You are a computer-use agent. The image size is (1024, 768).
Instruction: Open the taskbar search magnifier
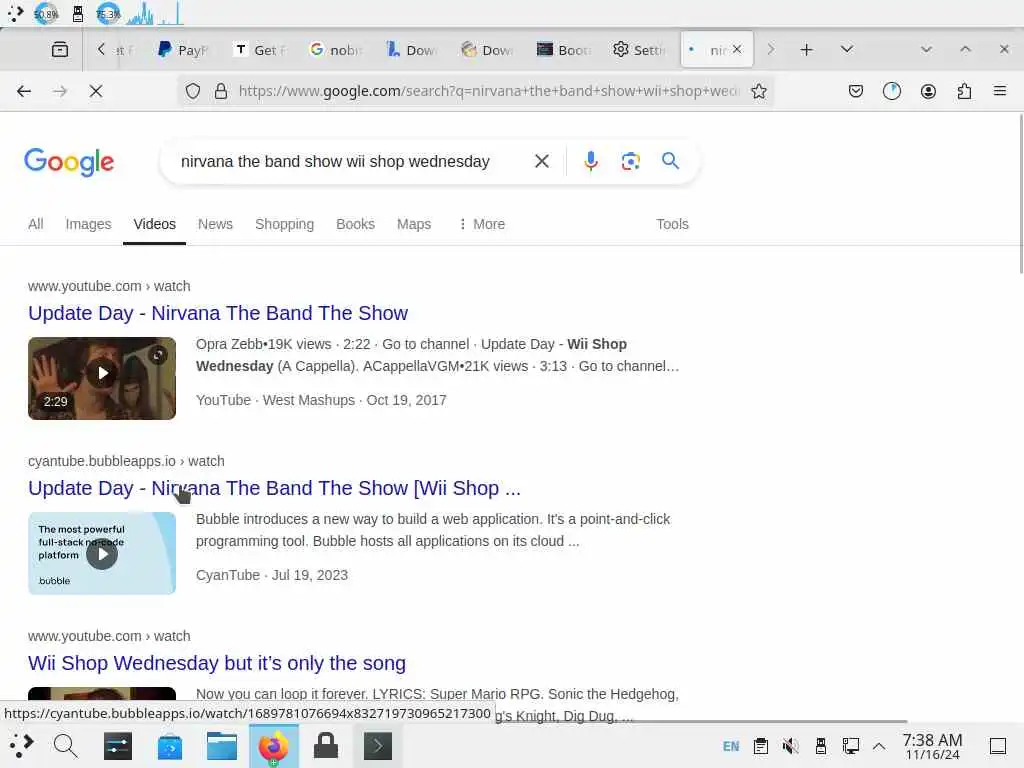65,746
